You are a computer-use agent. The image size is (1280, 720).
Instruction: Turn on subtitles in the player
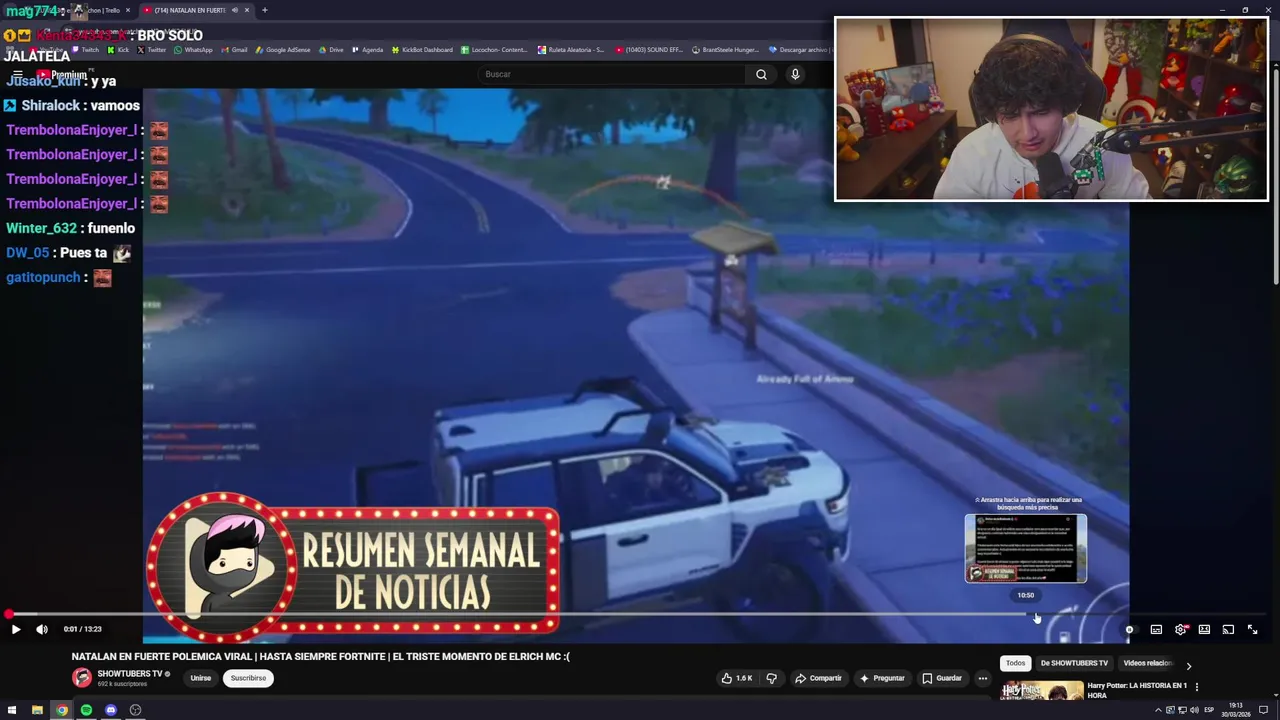pyautogui.click(x=1156, y=629)
